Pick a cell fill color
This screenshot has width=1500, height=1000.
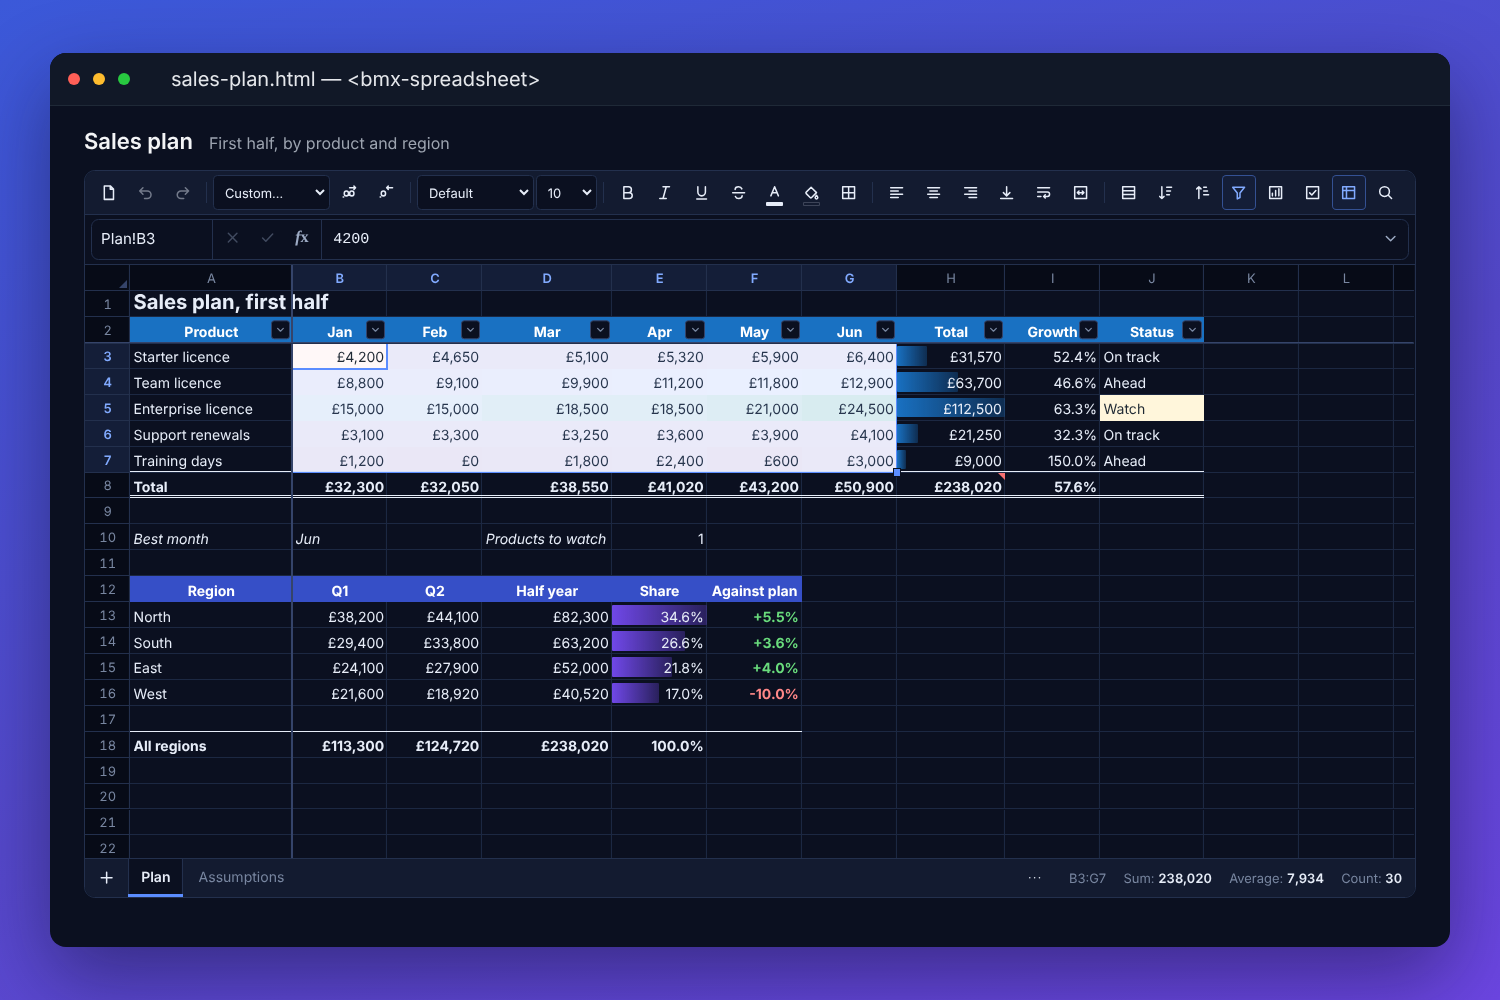[812, 193]
